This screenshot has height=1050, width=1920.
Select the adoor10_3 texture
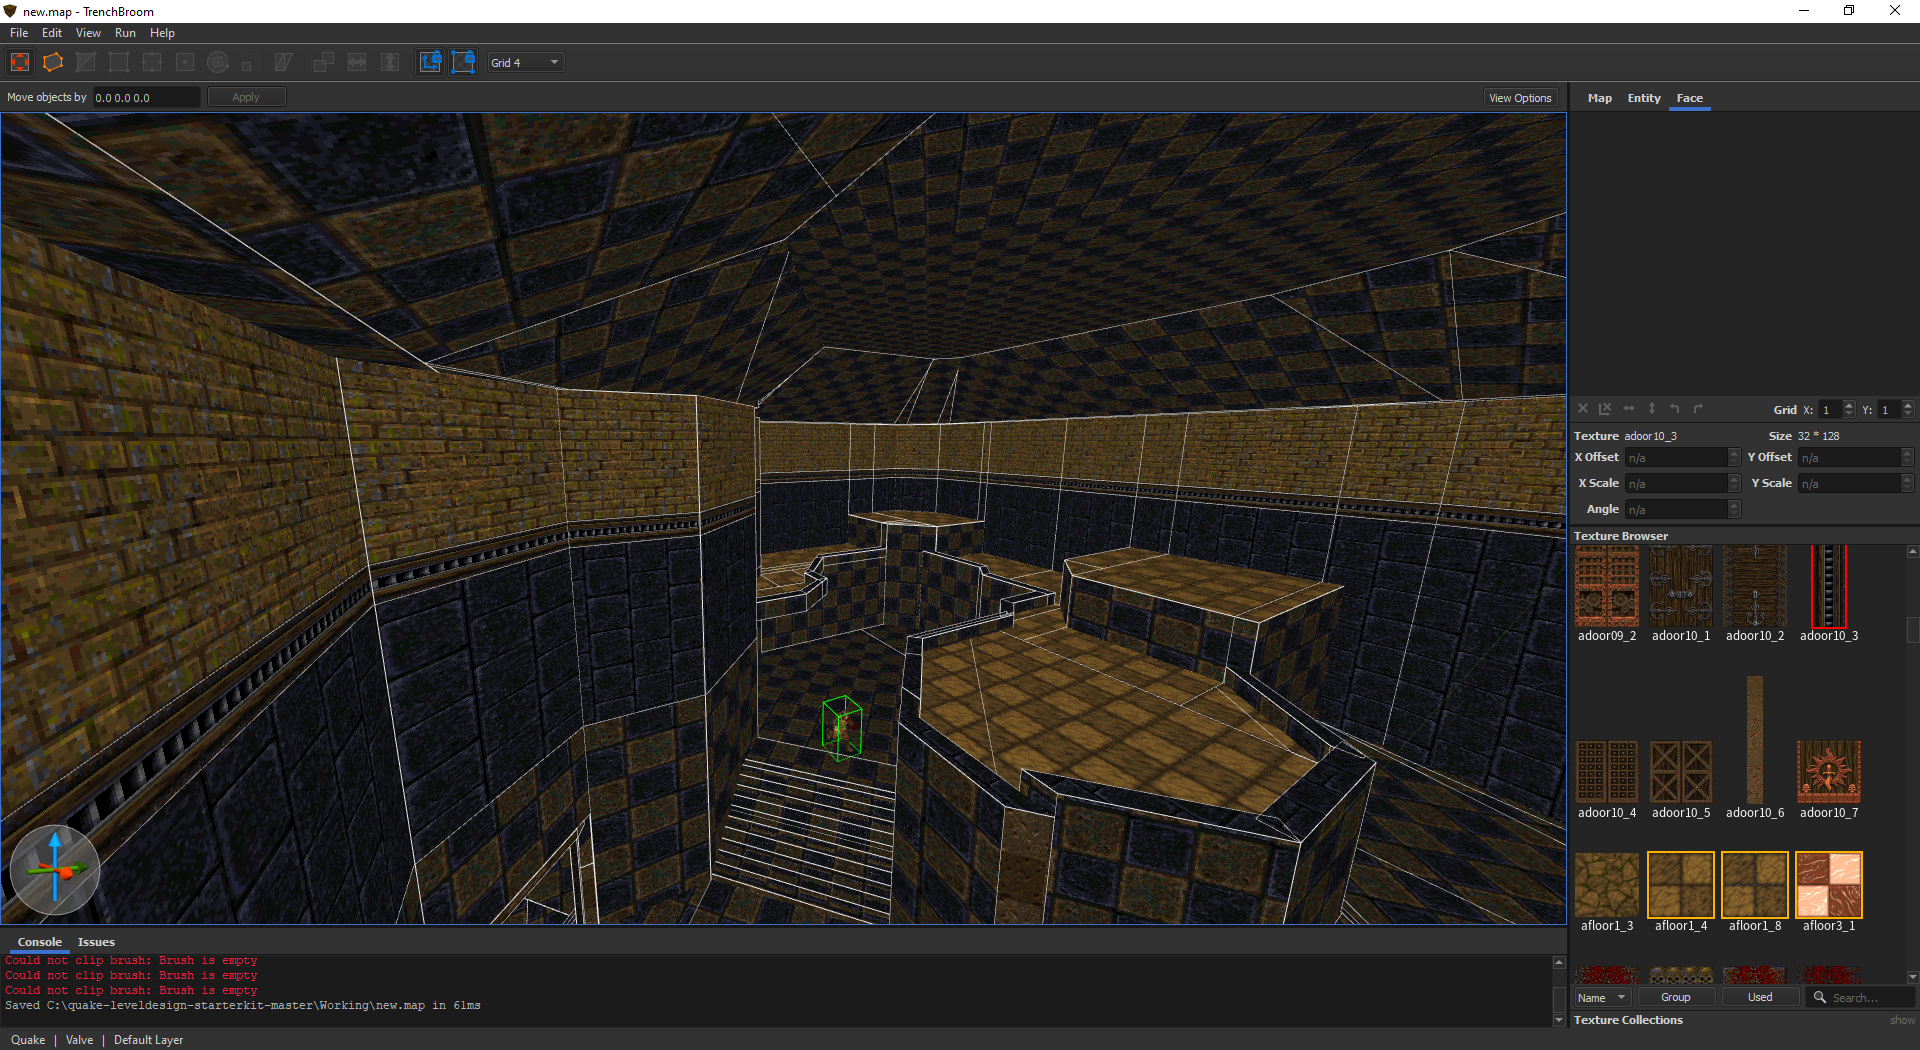tap(1829, 587)
